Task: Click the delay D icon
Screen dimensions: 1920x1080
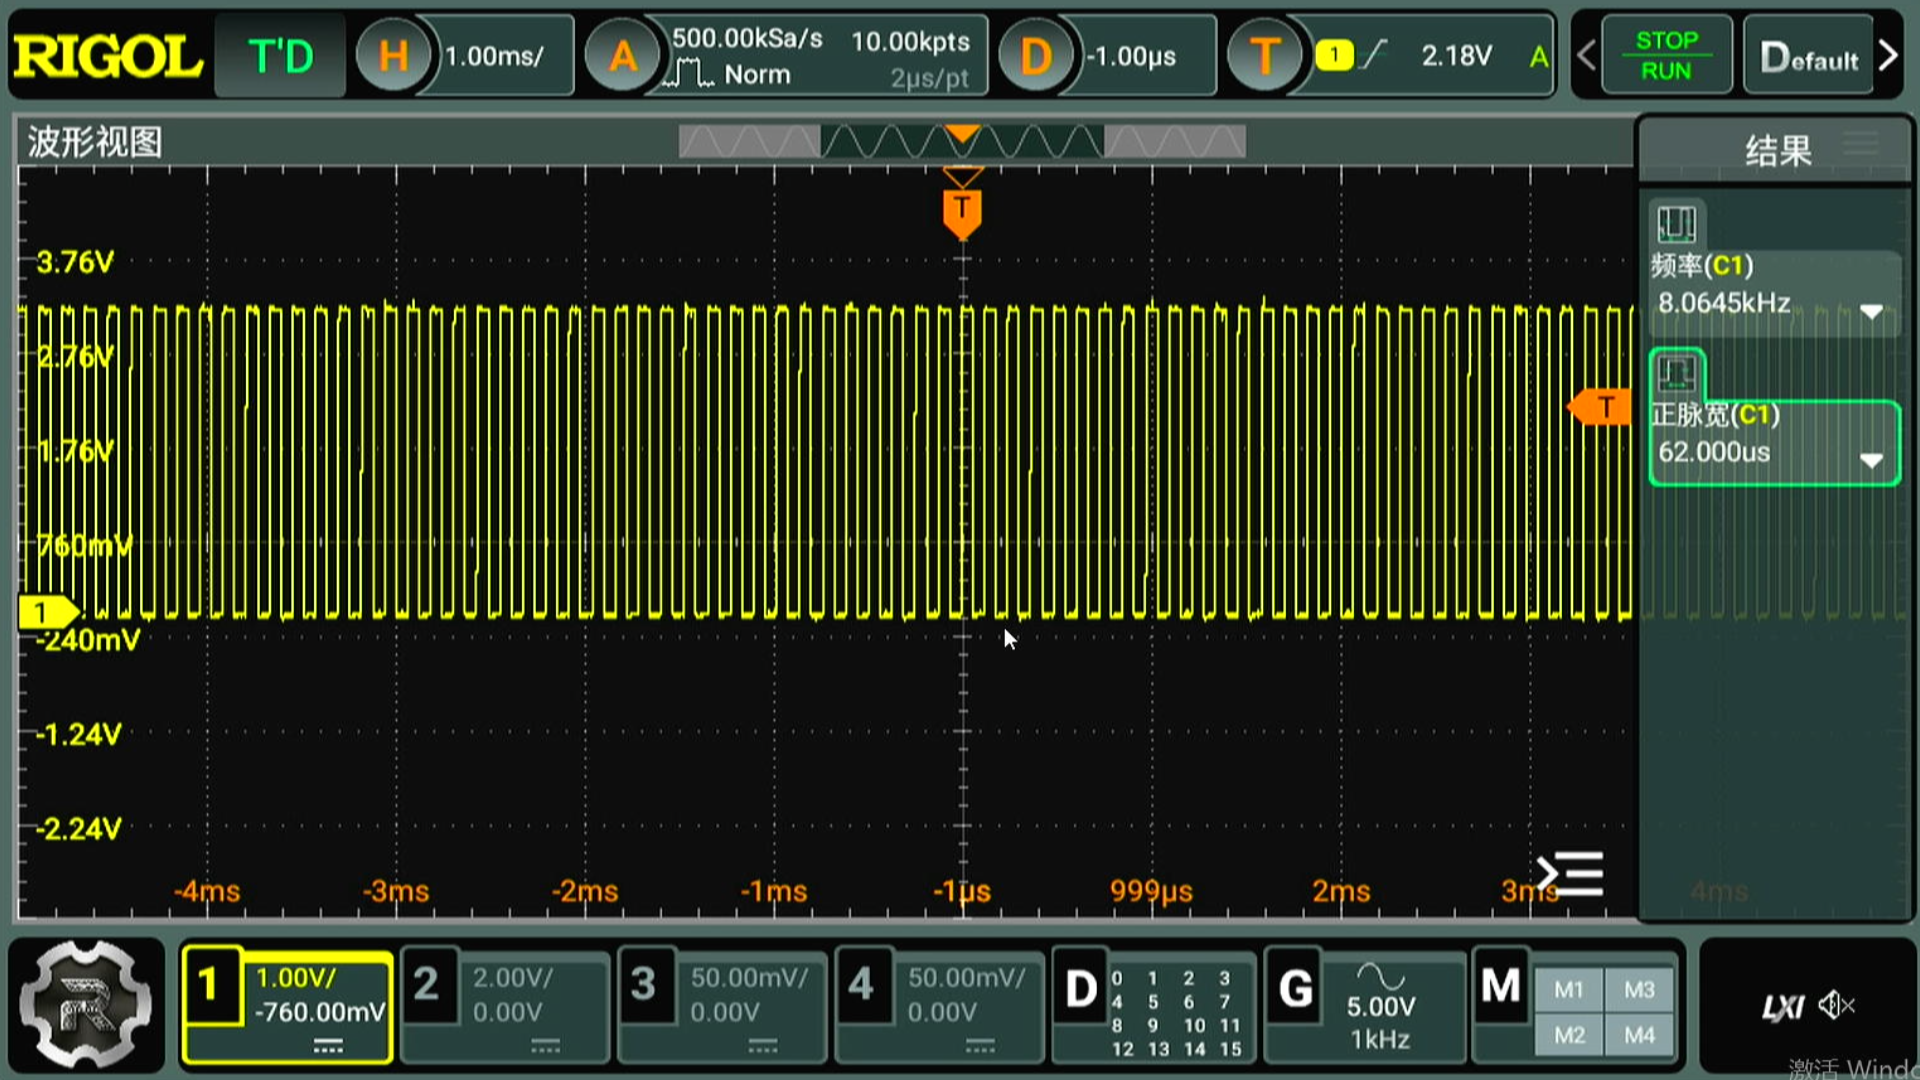Action: pos(1035,56)
